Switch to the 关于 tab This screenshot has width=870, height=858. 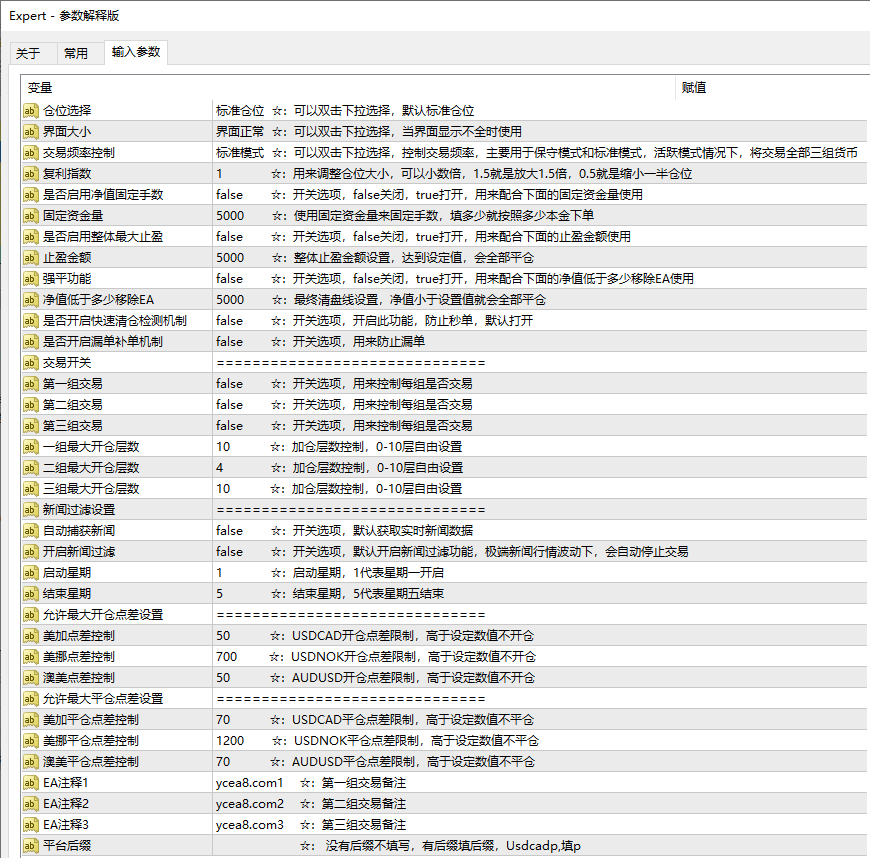tap(28, 54)
